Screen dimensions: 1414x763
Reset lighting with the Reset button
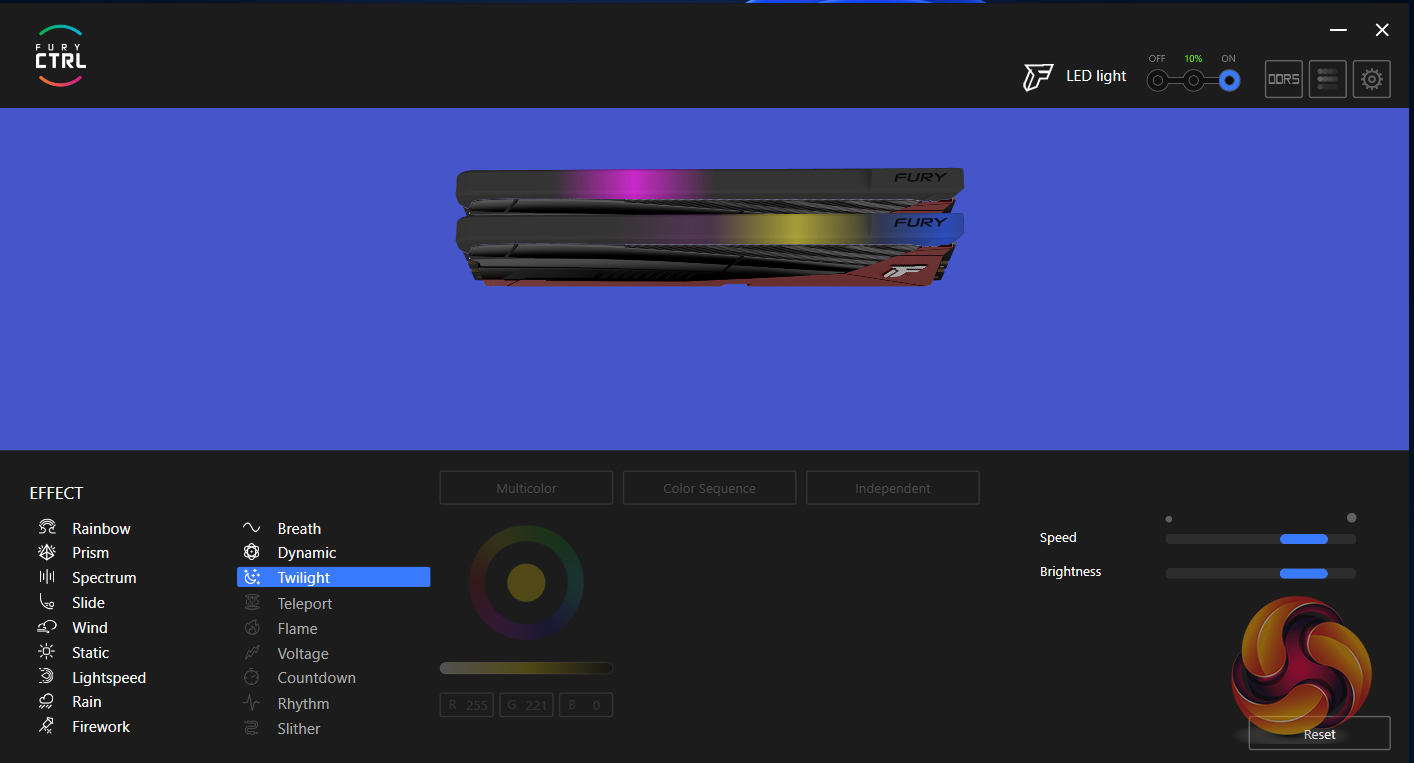pyautogui.click(x=1319, y=734)
